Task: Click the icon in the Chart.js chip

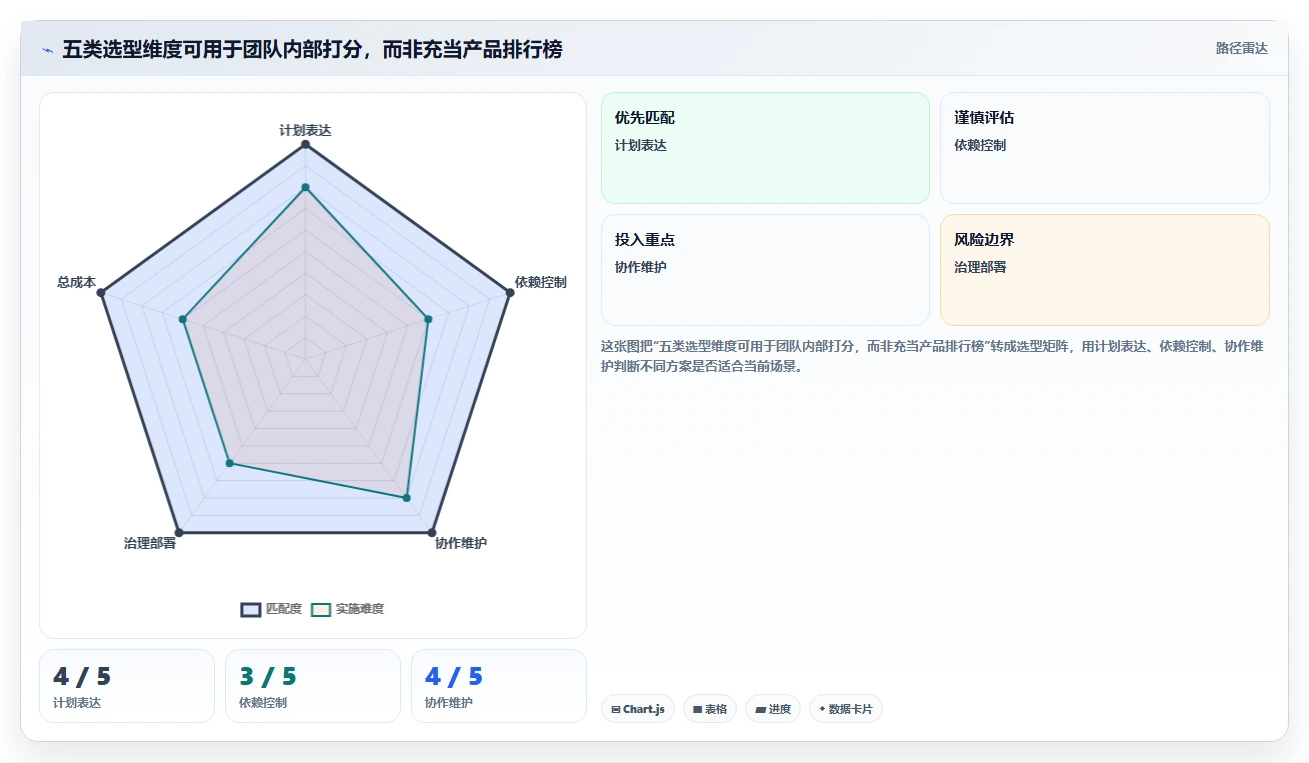Action: click(x=615, y=709)
